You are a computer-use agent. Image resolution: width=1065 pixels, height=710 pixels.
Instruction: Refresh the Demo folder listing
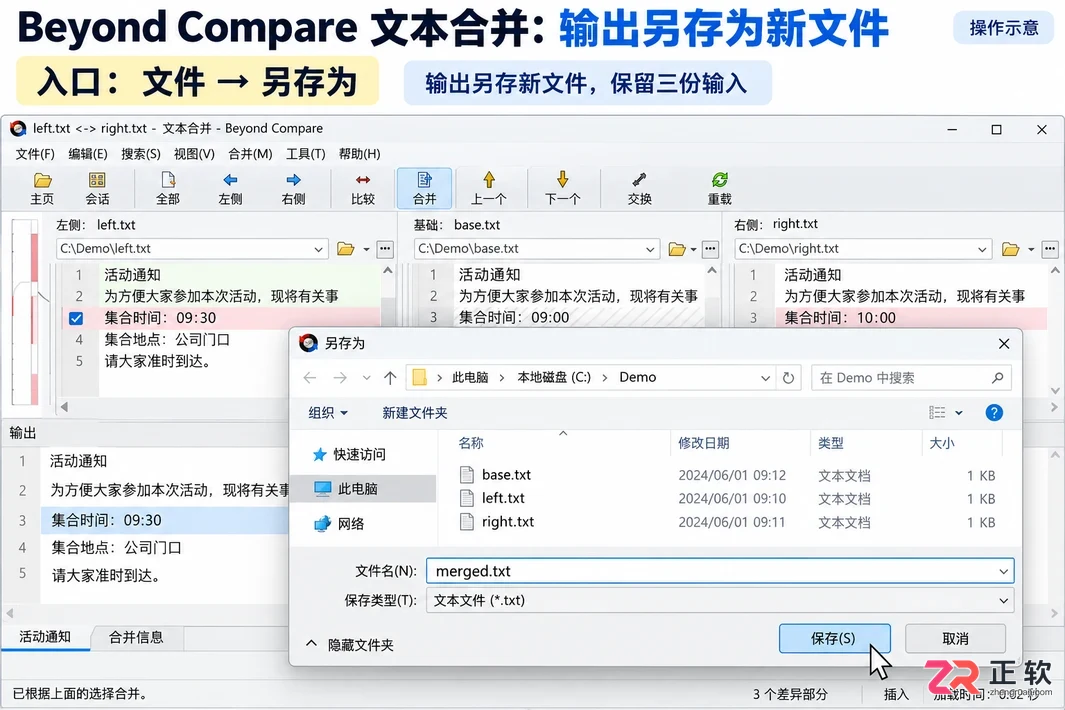(x=789, y=378)
